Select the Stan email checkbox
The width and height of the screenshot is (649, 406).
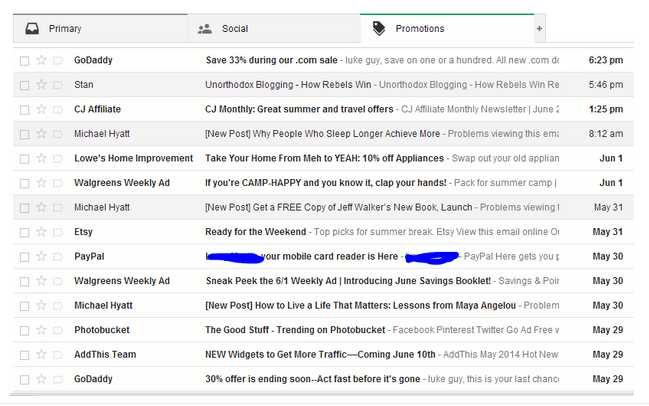point(24,85)
